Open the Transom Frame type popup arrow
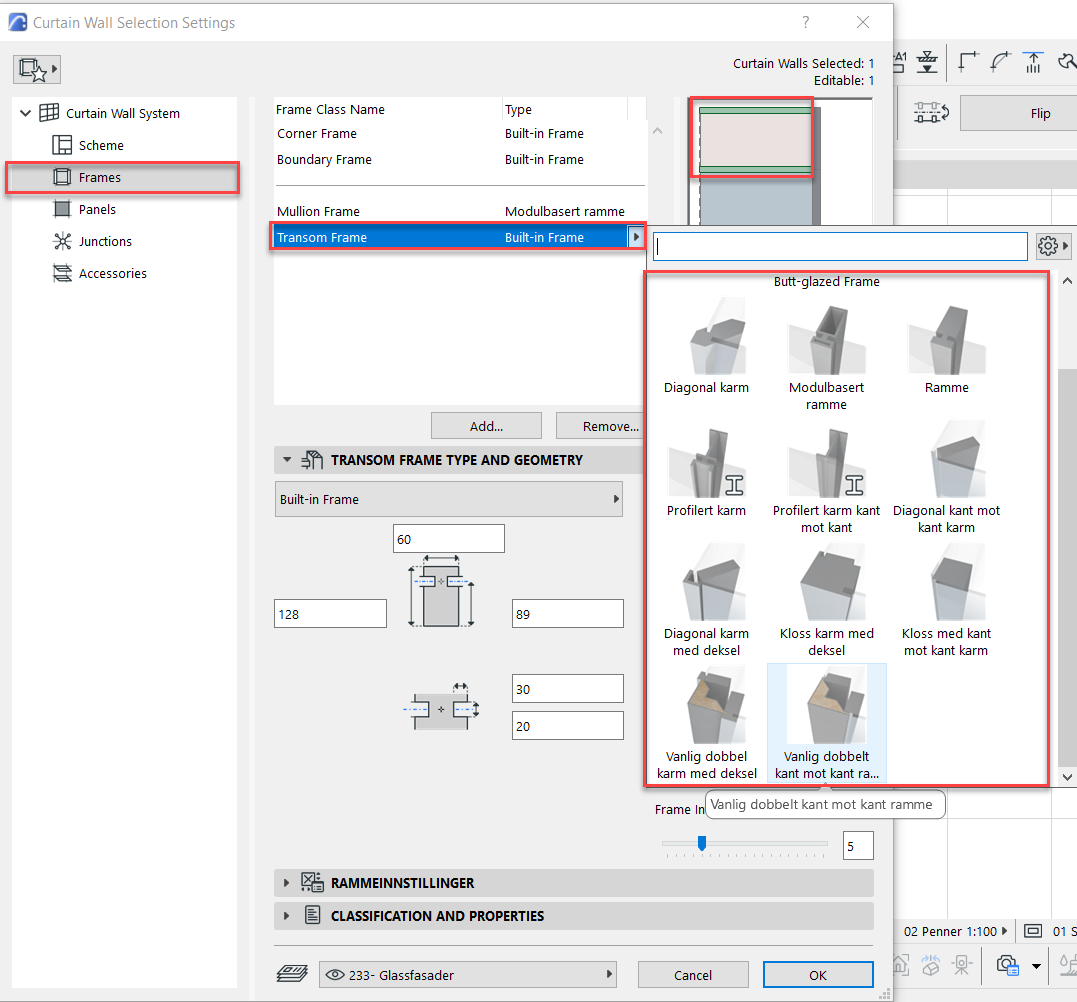1077x1002 pixels. (x=636, y=237)
